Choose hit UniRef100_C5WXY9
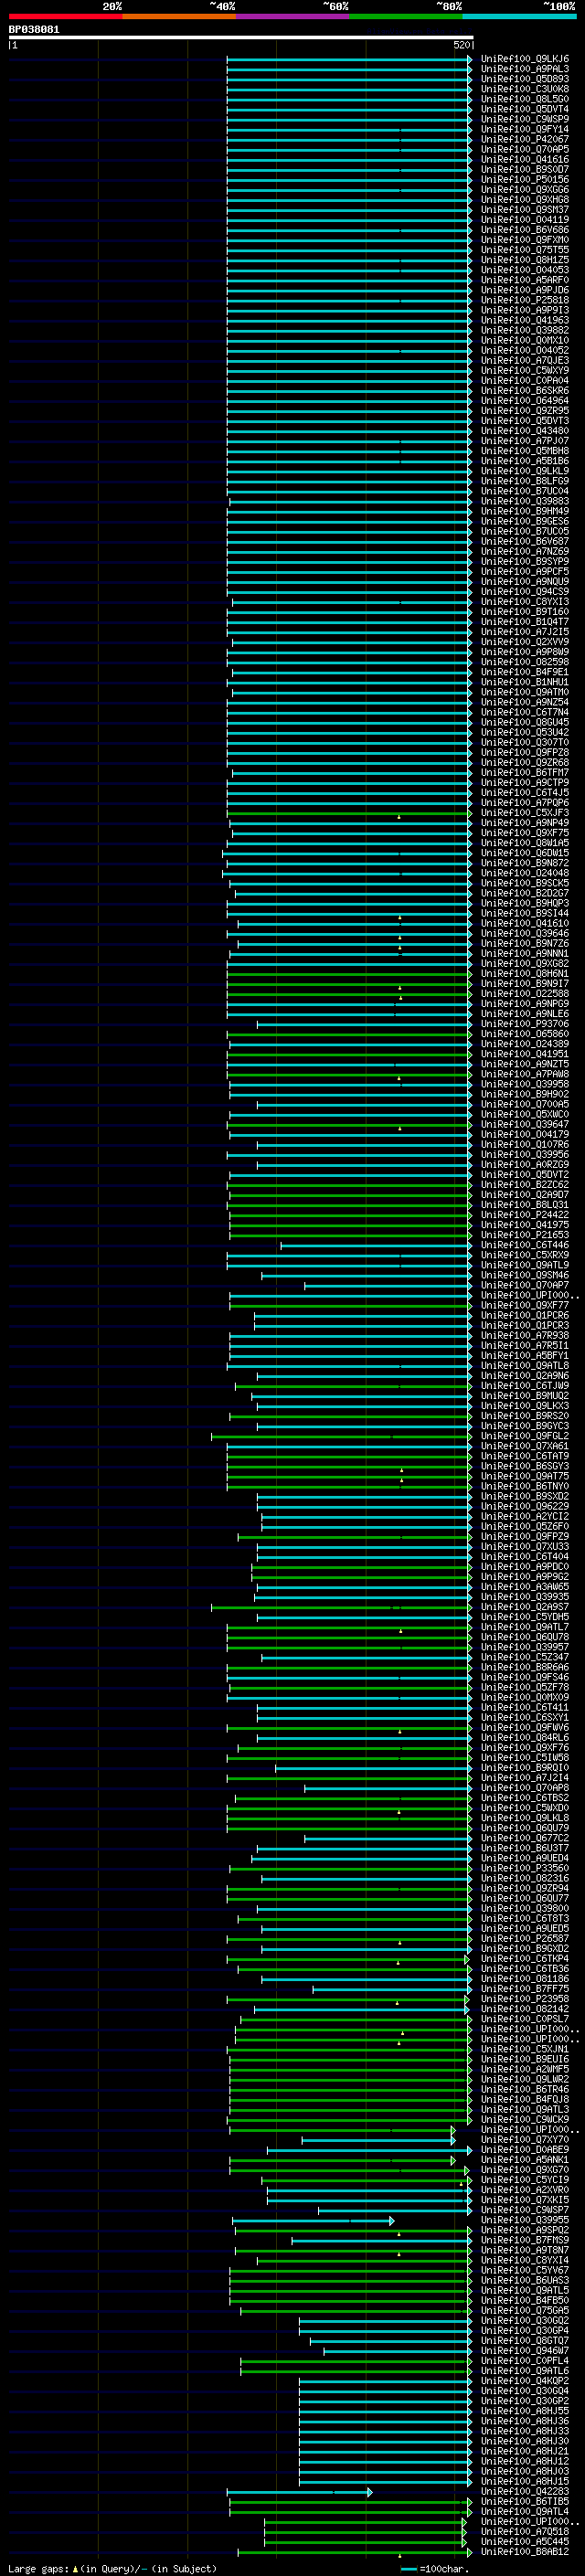585x2576 pixels. (525, 370)
